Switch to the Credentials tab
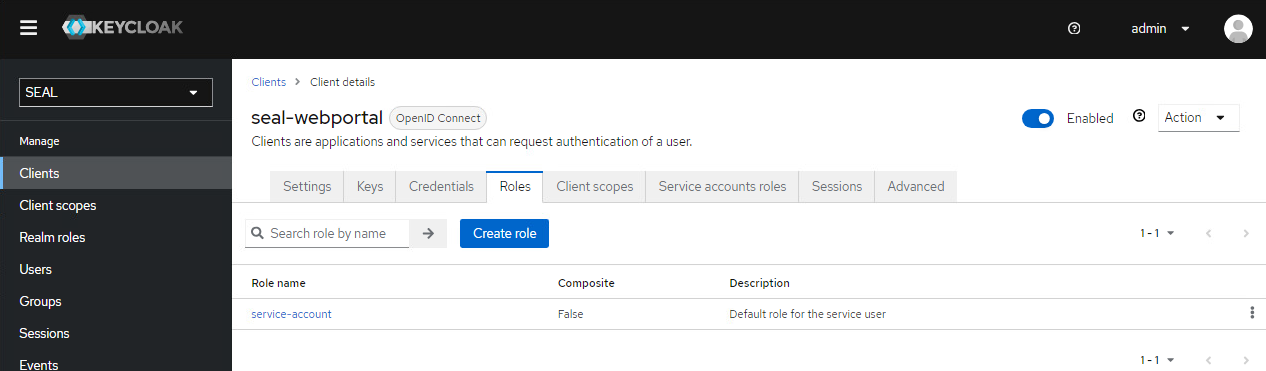The height and width of the screenshot is (371, 1266). (x=441, y=186)
